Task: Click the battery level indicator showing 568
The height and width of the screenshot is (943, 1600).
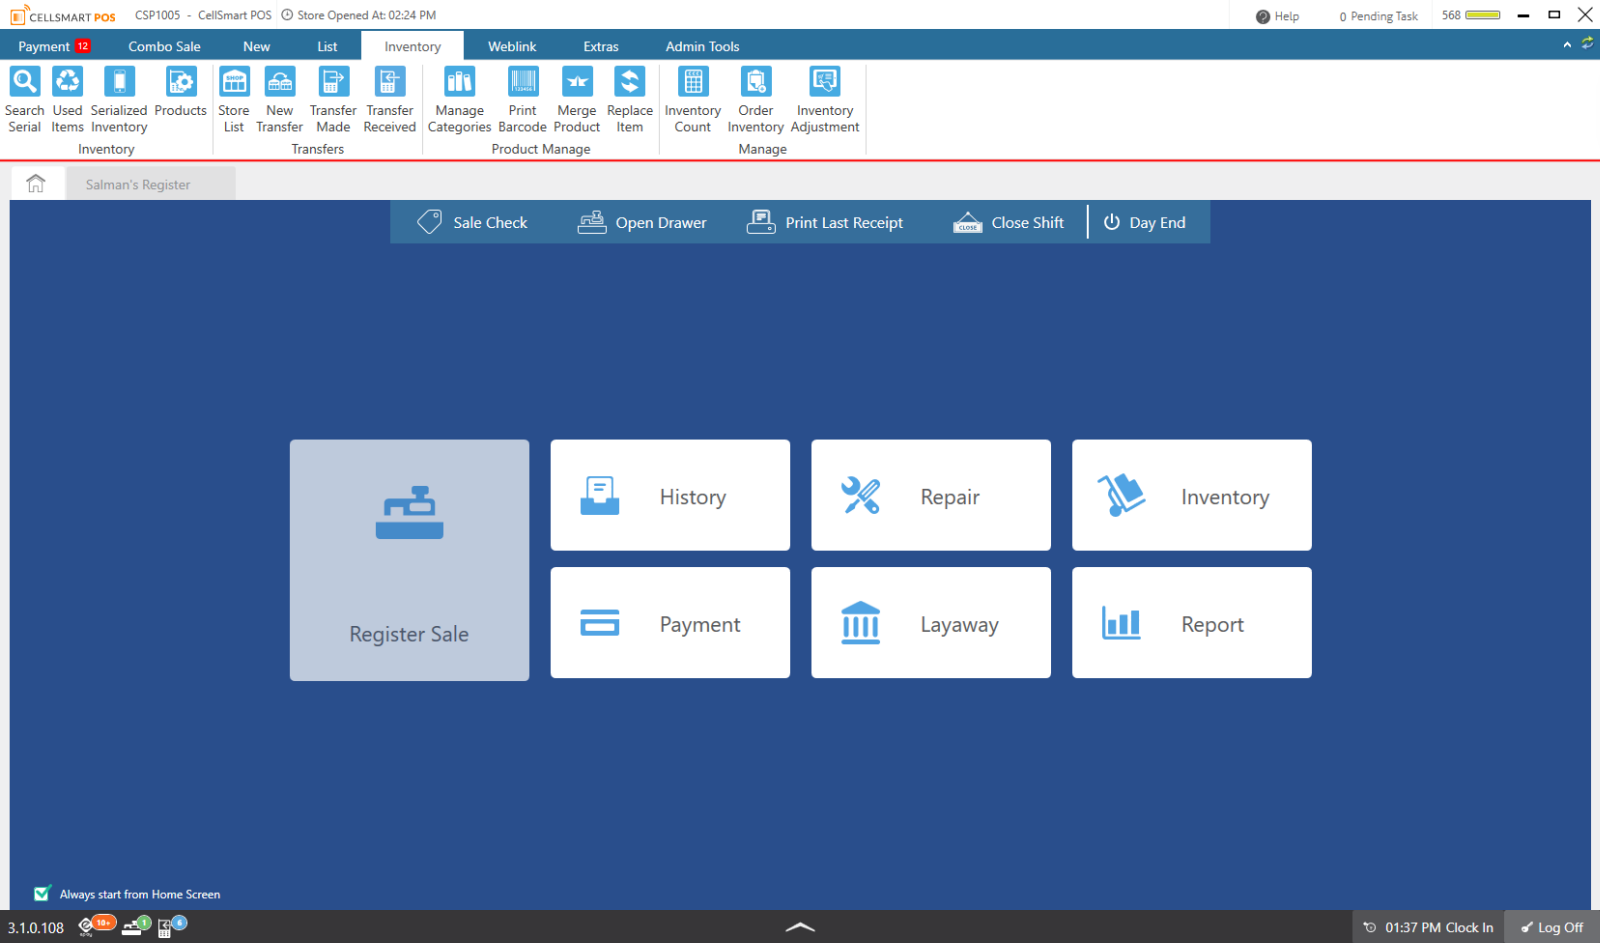Action: click(1470, 15)
